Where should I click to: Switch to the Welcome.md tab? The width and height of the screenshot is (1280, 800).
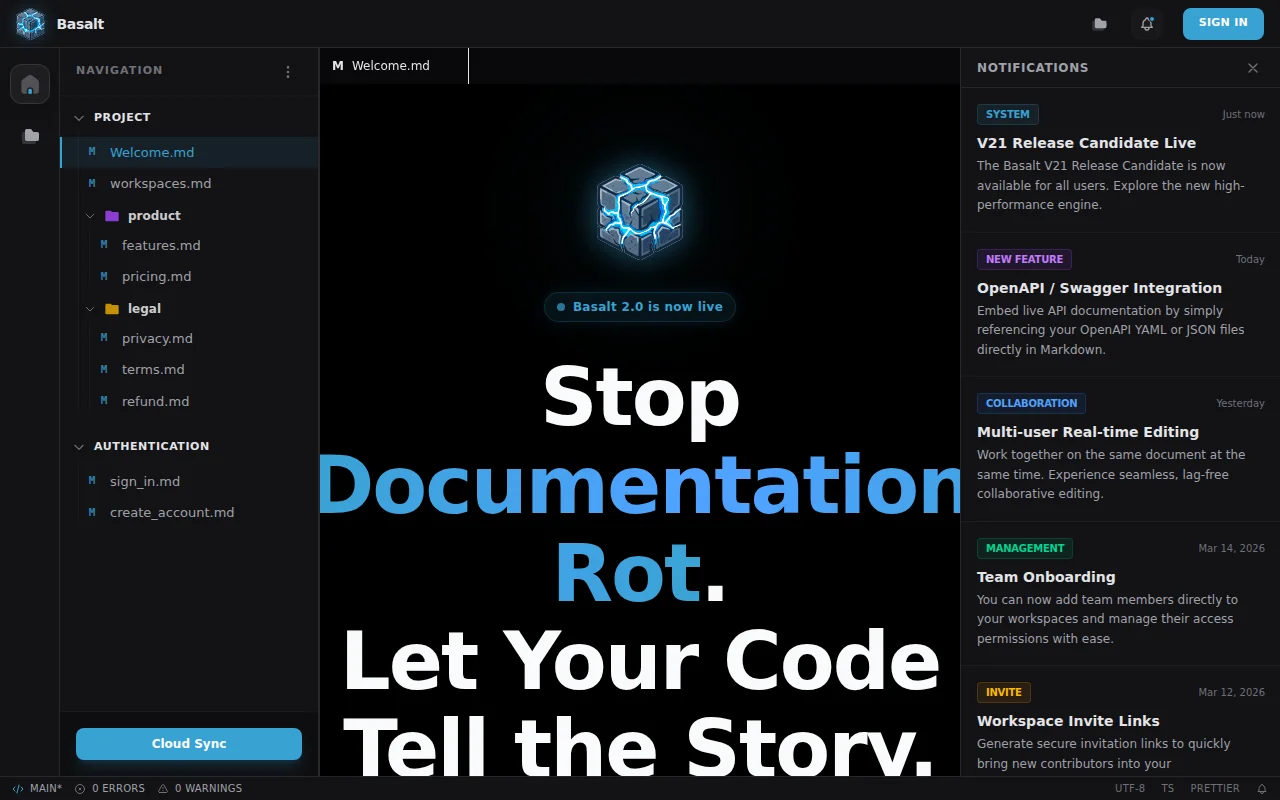click(394, 65)
